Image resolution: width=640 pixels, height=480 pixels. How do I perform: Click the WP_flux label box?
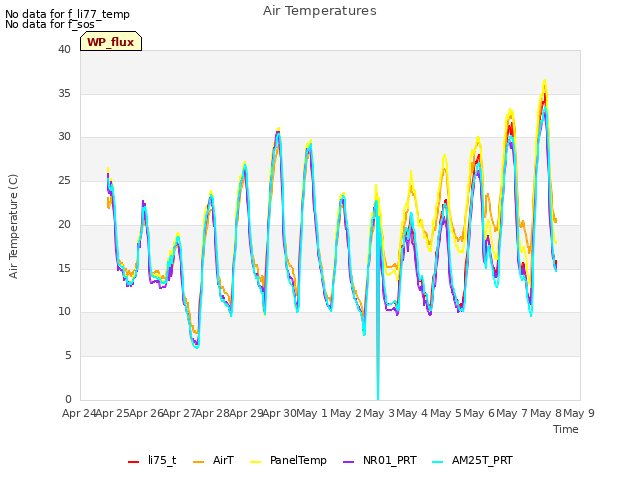coord(111,41)
